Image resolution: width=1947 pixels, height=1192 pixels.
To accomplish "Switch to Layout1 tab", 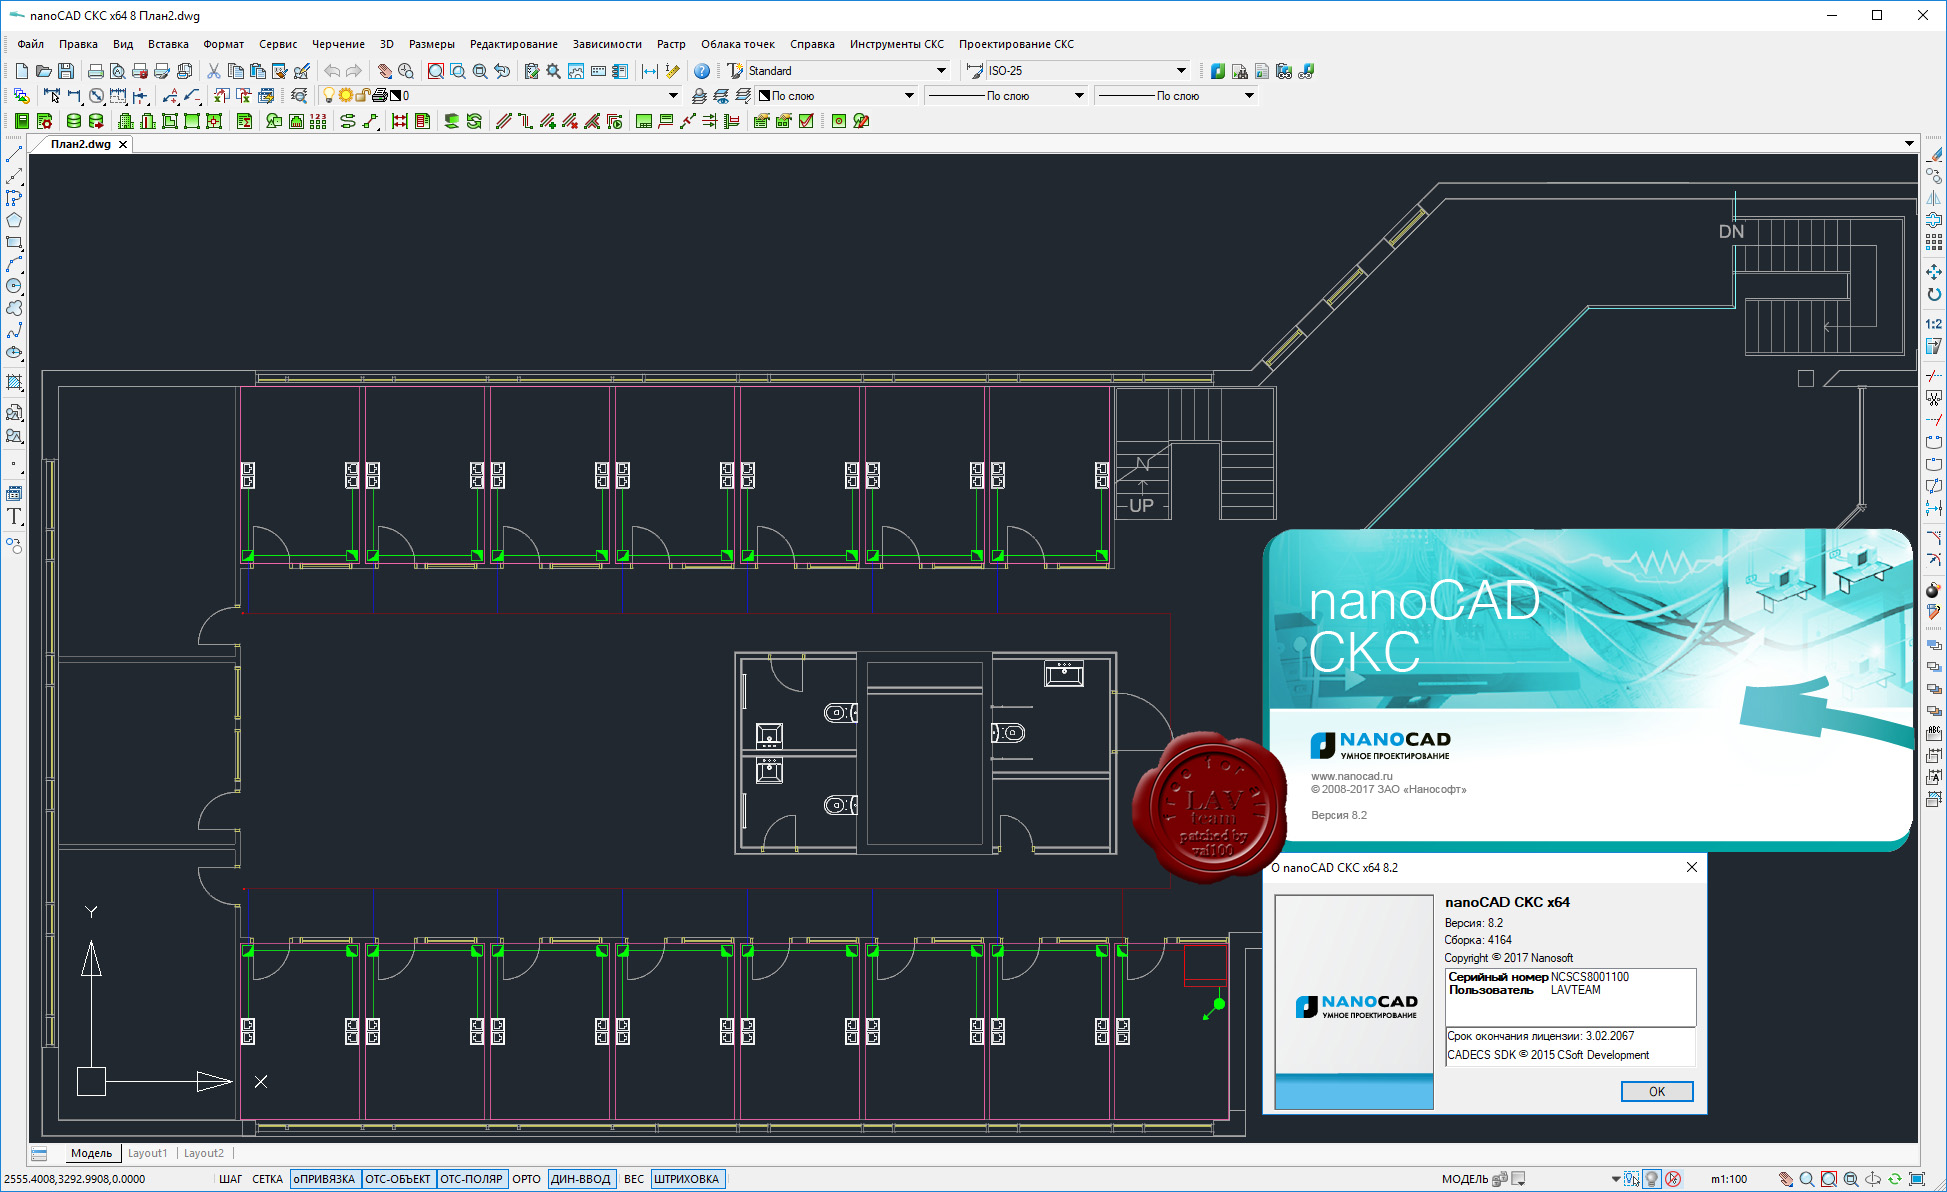I will pos(147,1153).
